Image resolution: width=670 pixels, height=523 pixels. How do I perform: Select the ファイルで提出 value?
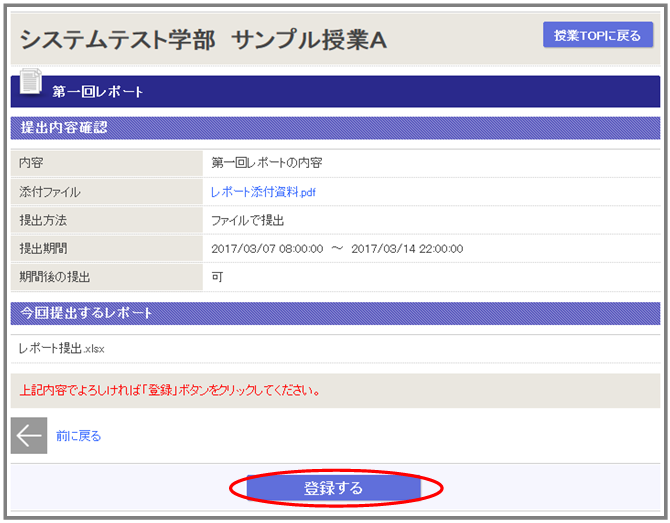coord(248,220)
